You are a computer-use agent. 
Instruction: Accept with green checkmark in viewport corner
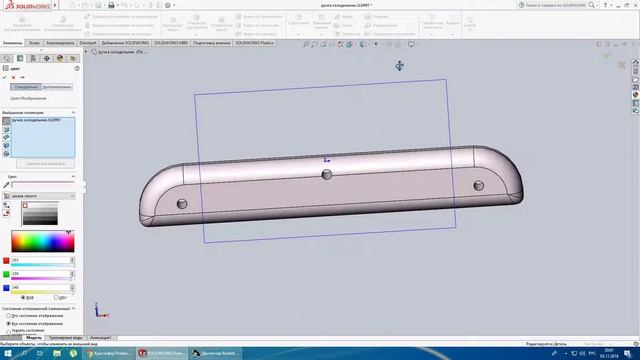coord(607,55)
